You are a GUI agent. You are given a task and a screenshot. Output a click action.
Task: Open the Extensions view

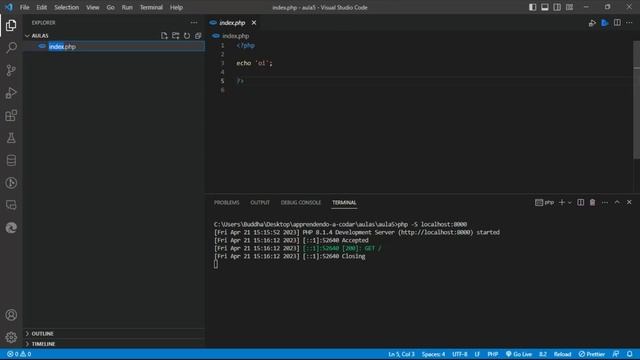pos(11,116)
